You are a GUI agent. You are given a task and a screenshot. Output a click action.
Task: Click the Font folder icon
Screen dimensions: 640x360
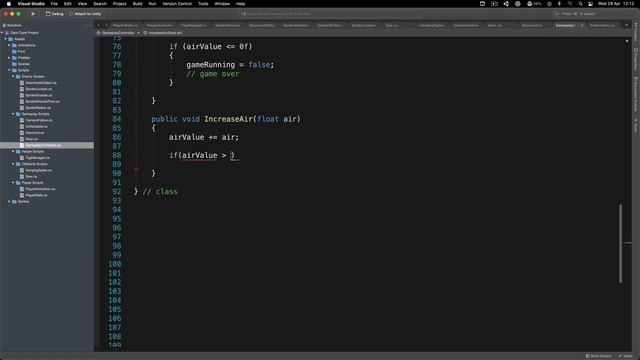click(x=14, y=51)
